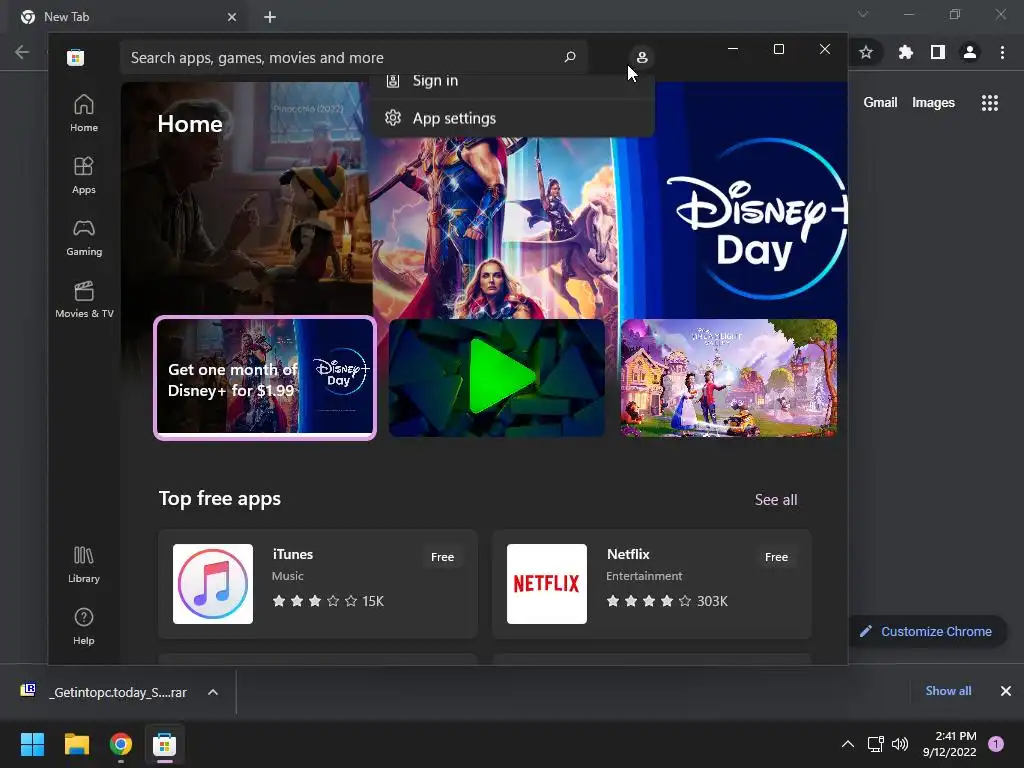Click the Microsoft Store logo icon
Screen dimensions: 1024x768
click(x=75, y=57)
